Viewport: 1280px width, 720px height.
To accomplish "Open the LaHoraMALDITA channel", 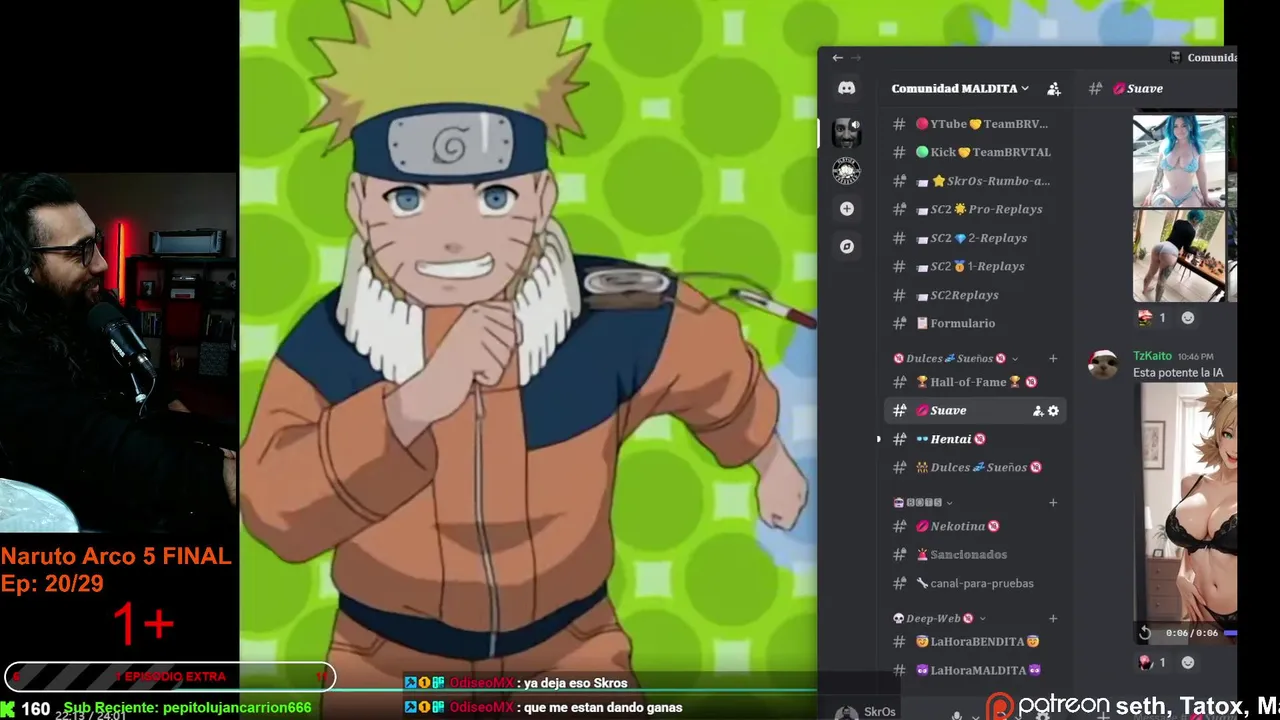I will tap(975, 670).
